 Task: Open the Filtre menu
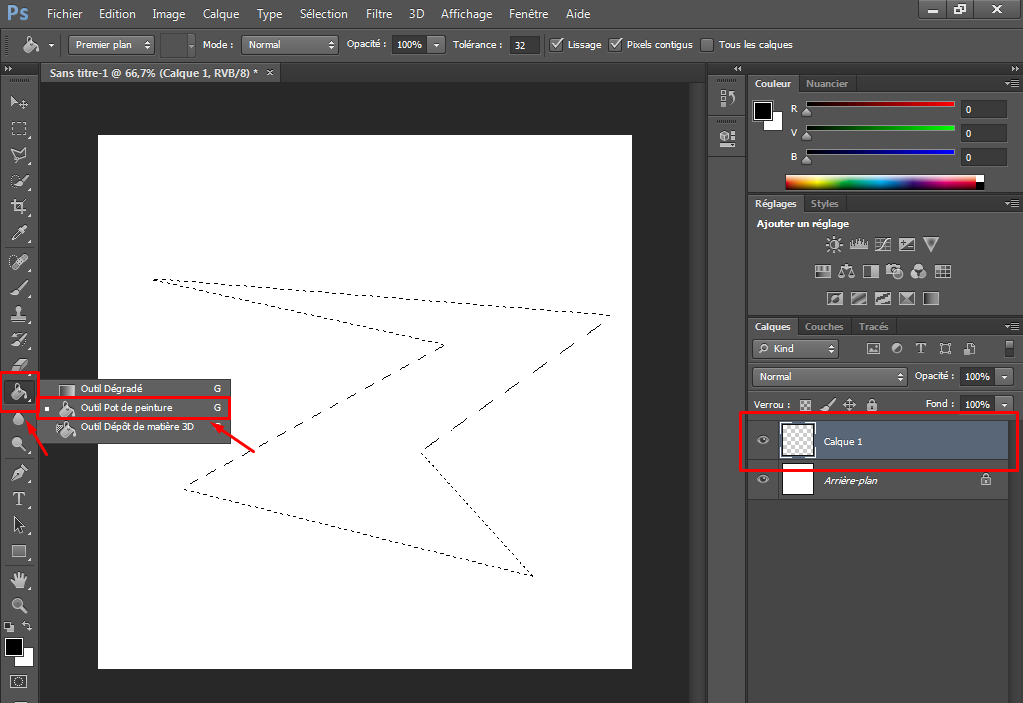378,14
